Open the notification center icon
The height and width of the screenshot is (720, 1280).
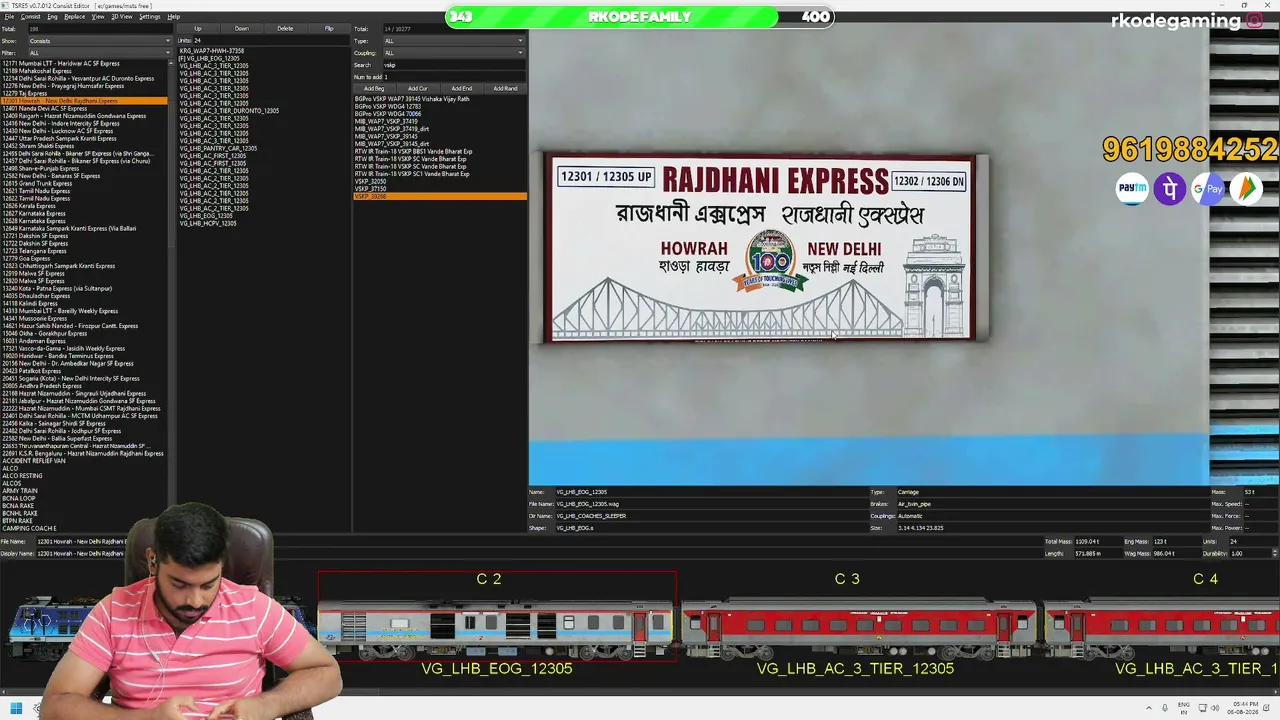tap(1268, 709)
